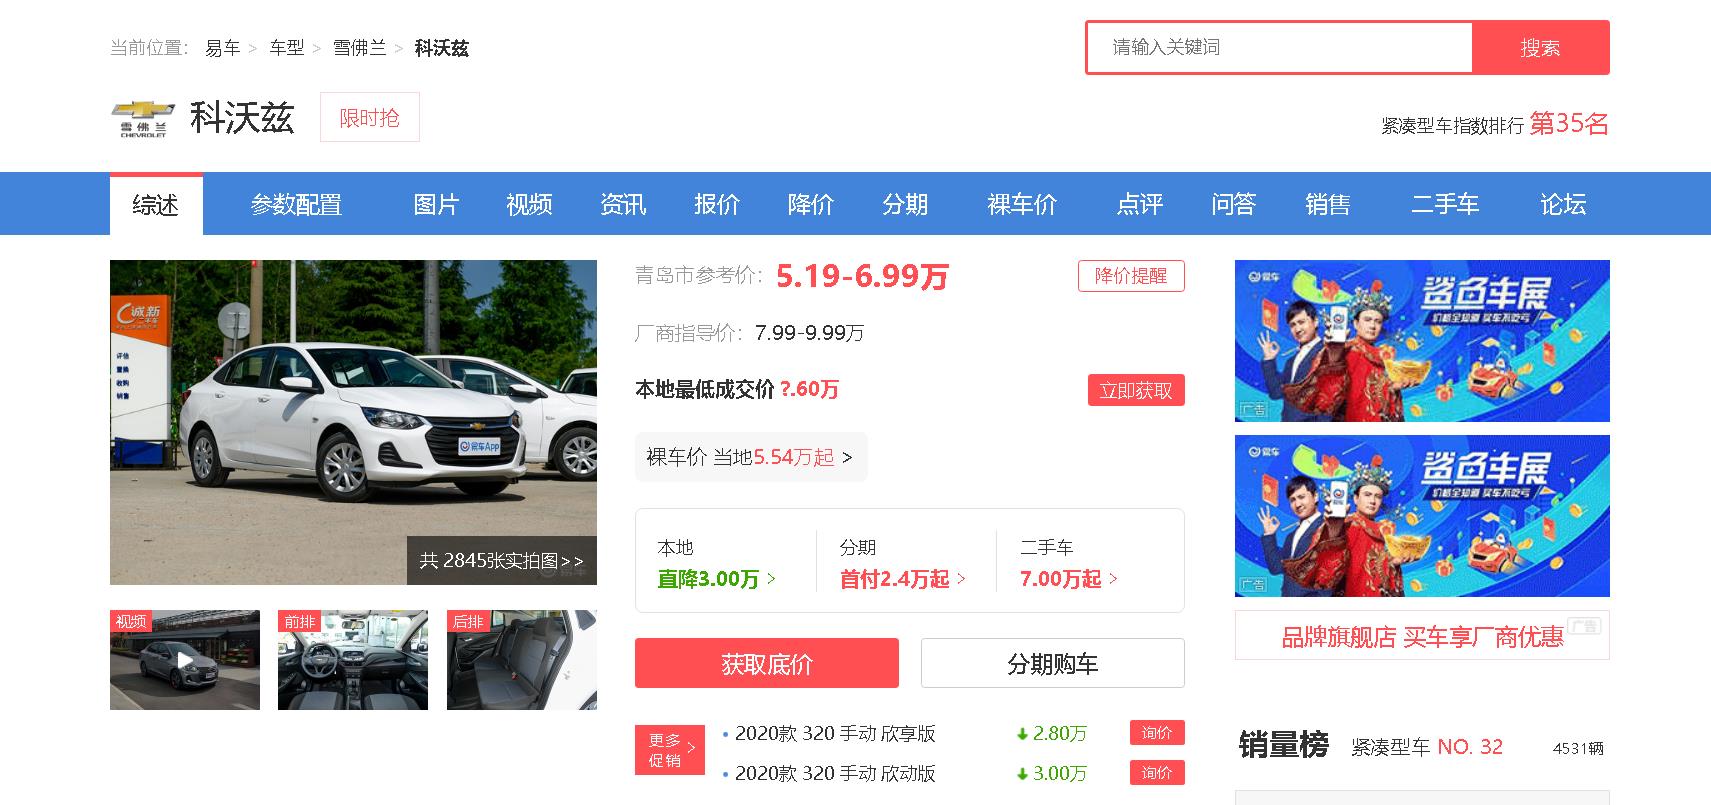Expand the local direct discount 3.00万 option
Image resolution: width=1711 pixels, height=805 pixels.
[x=716, y=579]
